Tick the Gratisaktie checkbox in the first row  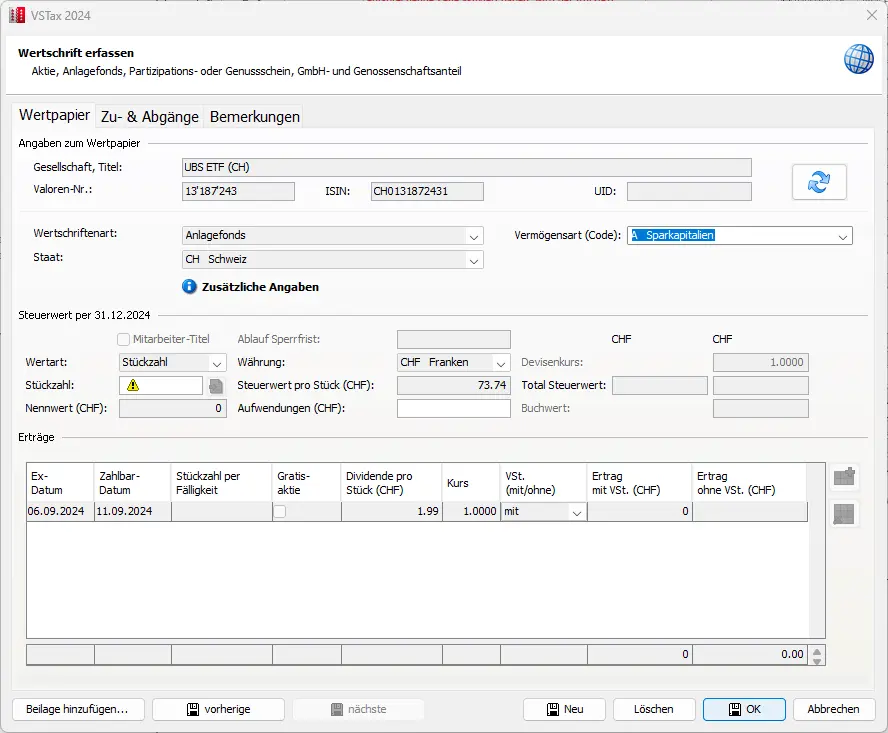[281, 512]
